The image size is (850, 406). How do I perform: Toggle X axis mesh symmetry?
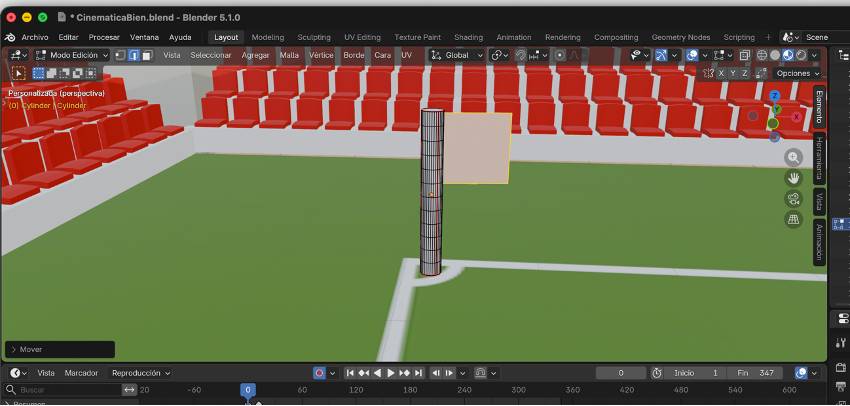pyautogui.click(x=721, y=73)
